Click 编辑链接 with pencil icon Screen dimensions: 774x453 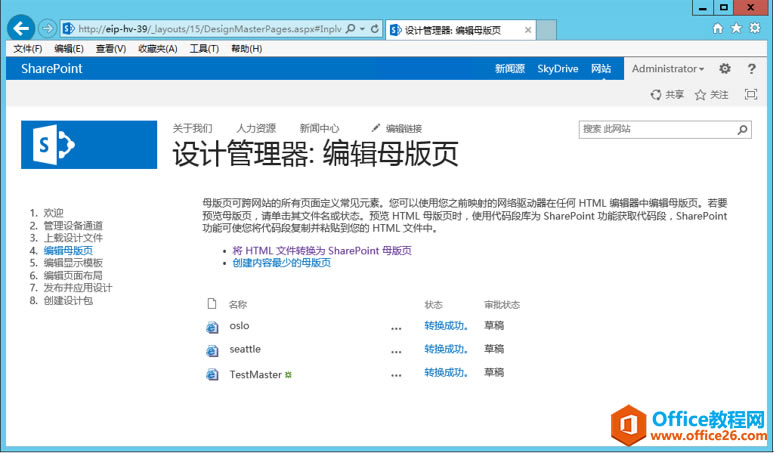point(397,128)
